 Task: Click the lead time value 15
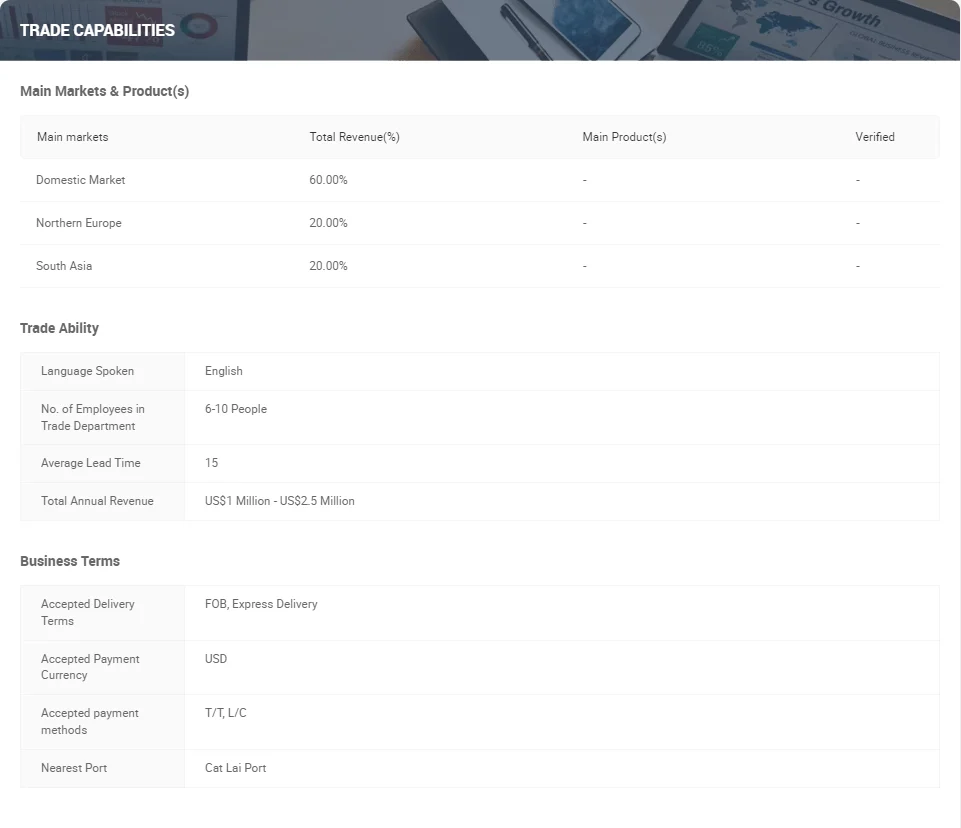coord(211,463)
